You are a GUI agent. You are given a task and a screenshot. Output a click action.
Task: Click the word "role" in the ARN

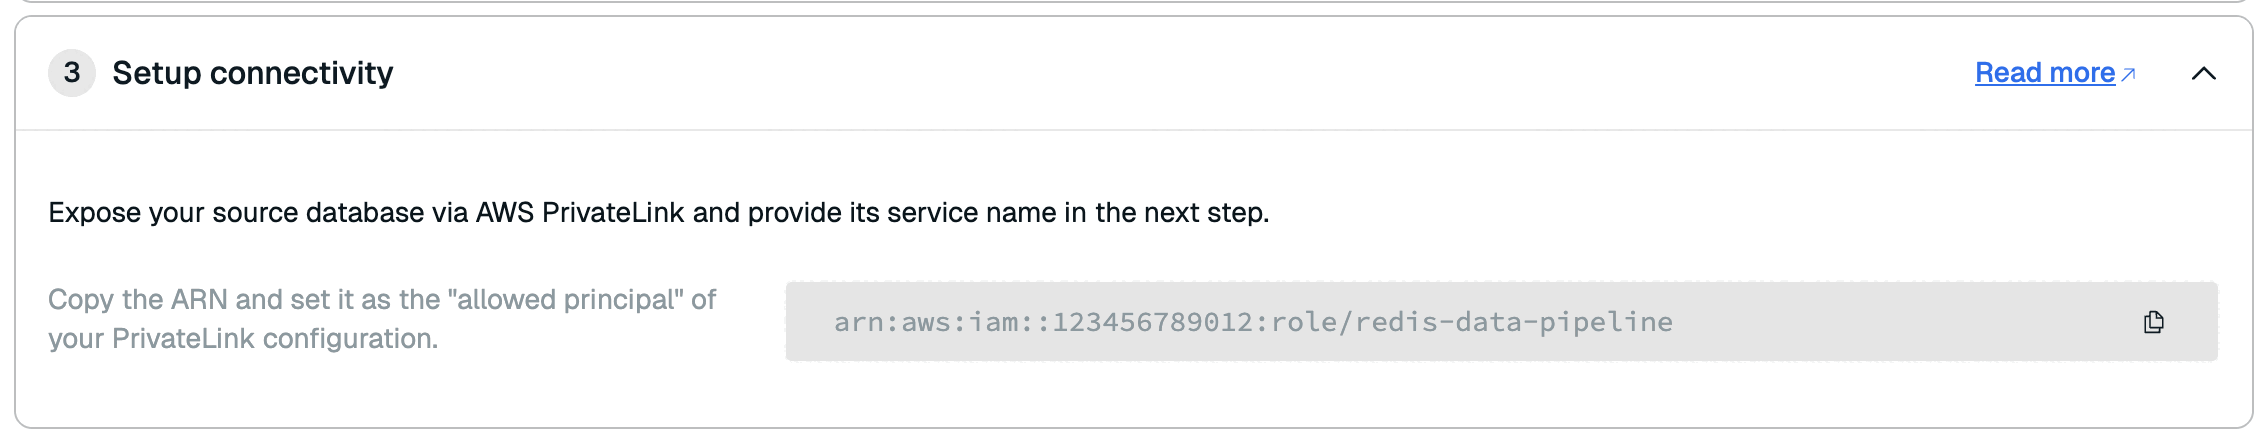click(x=1304, y=322)
